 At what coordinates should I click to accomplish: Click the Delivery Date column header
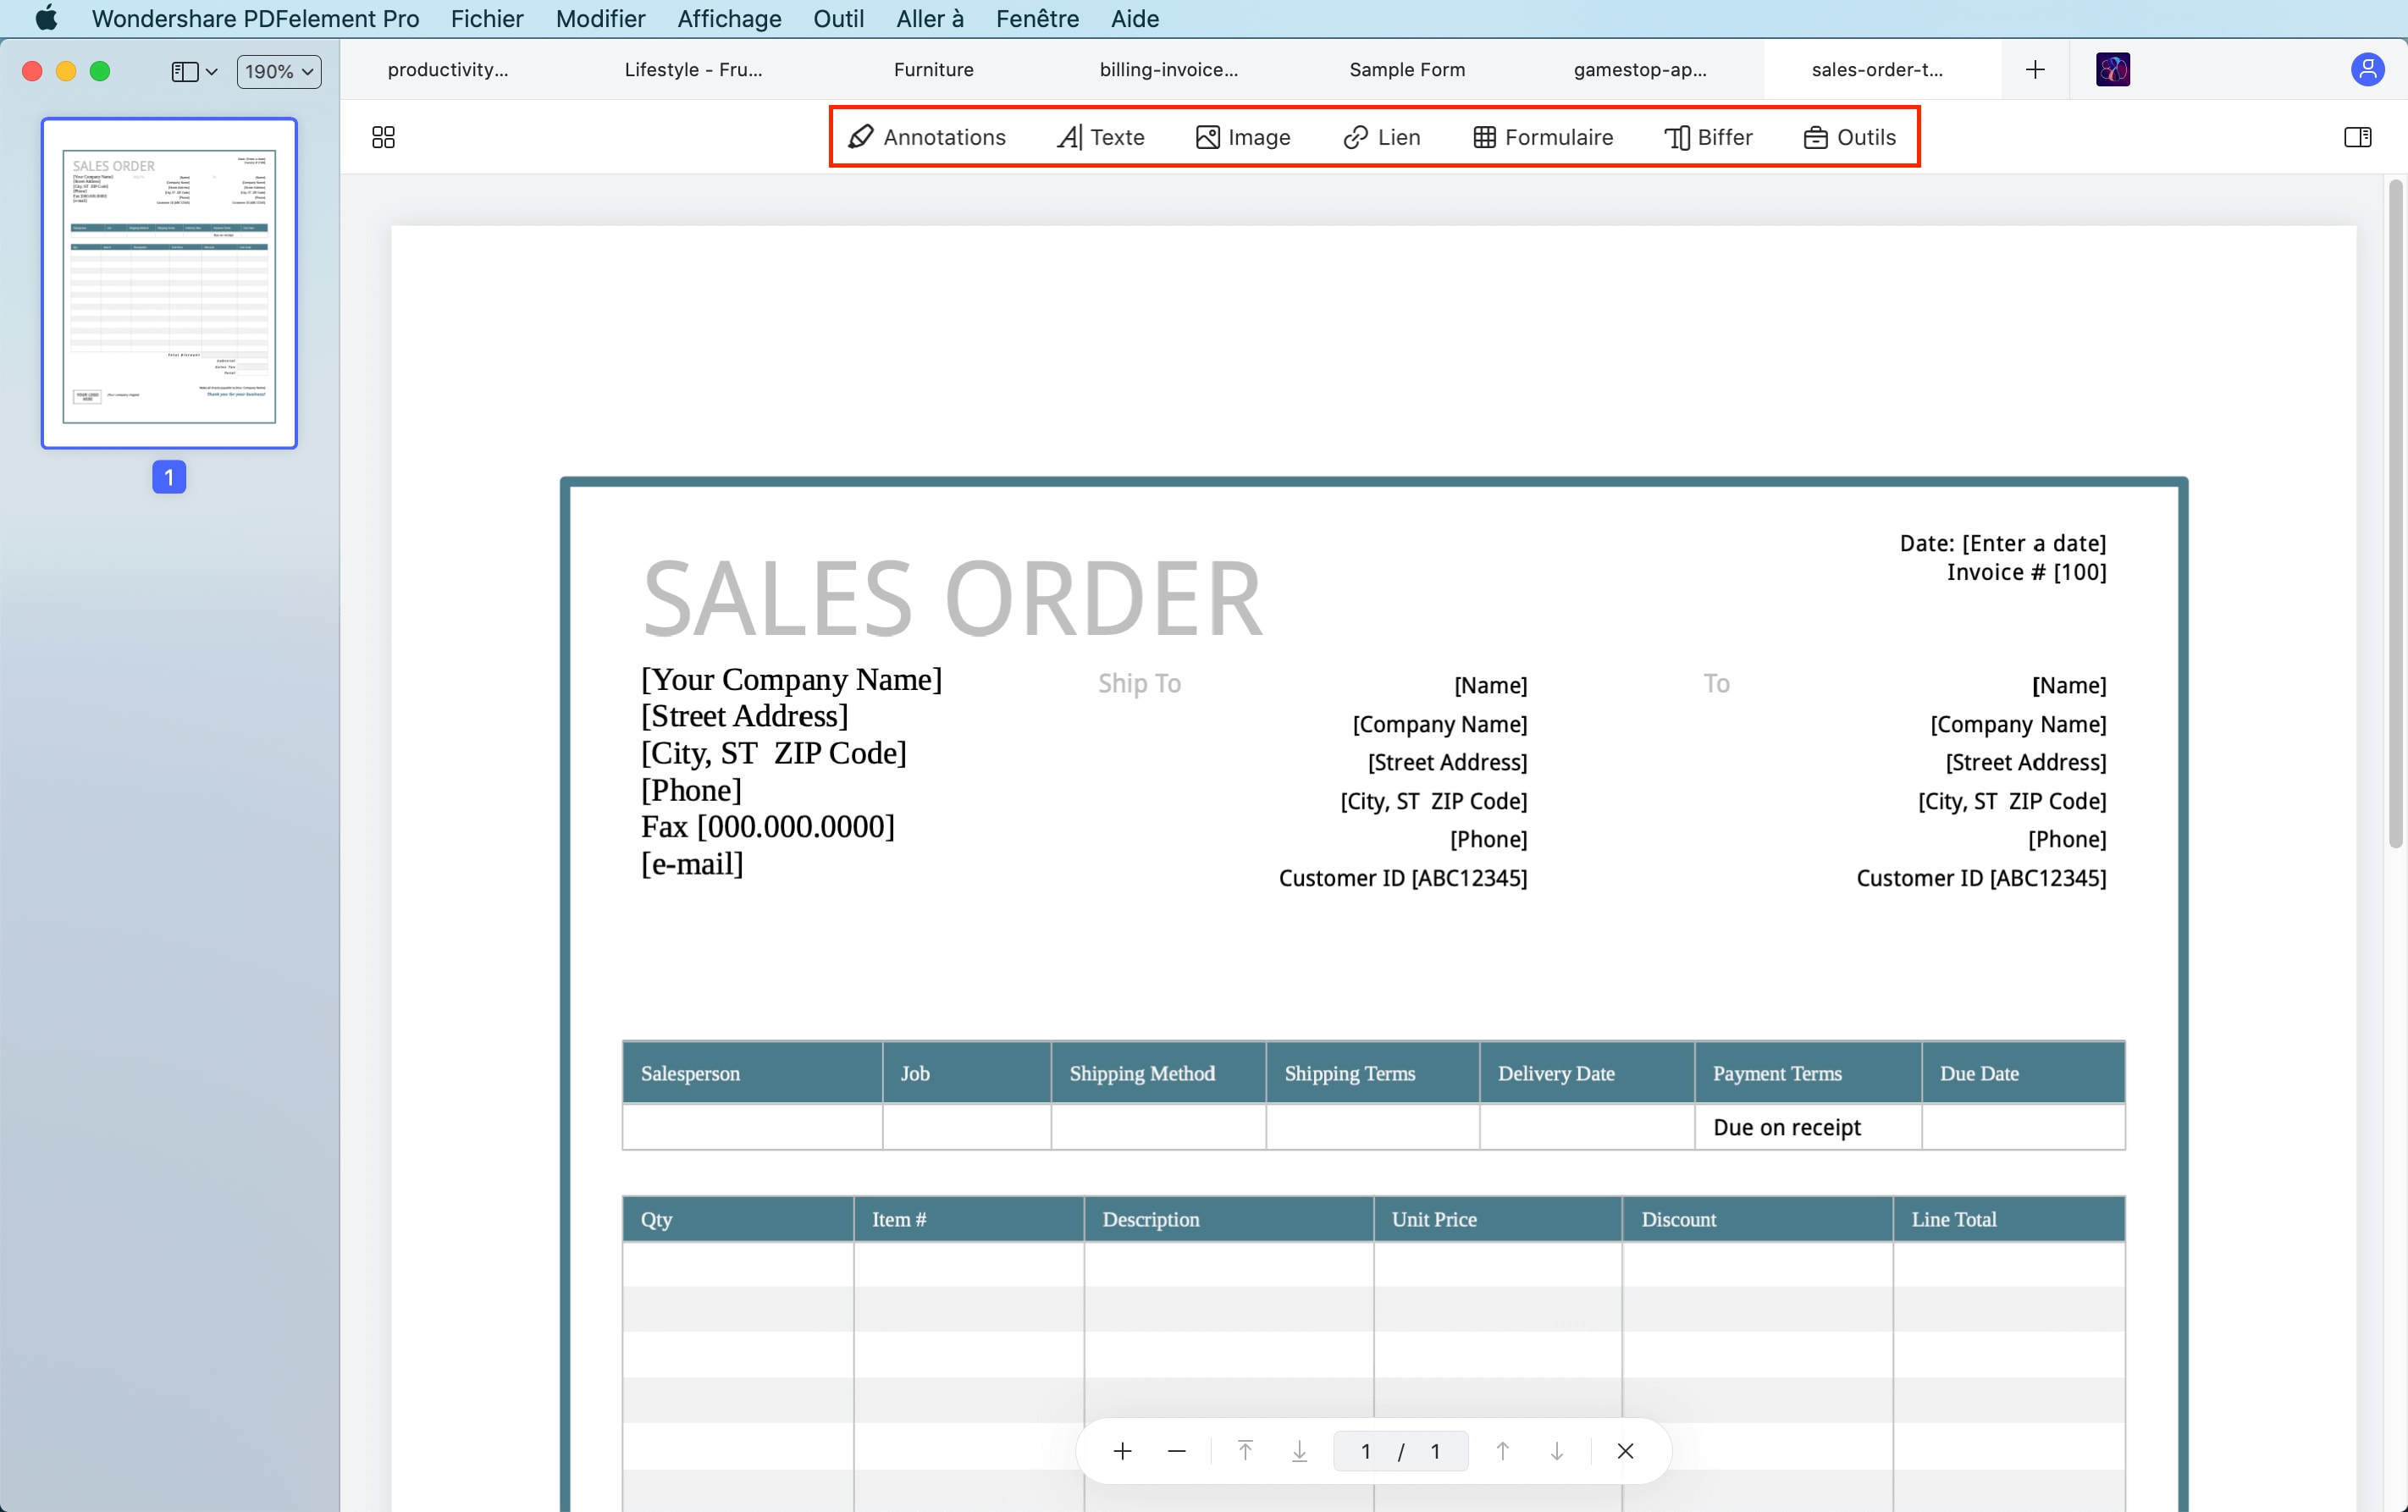tap(1586, 1073)
